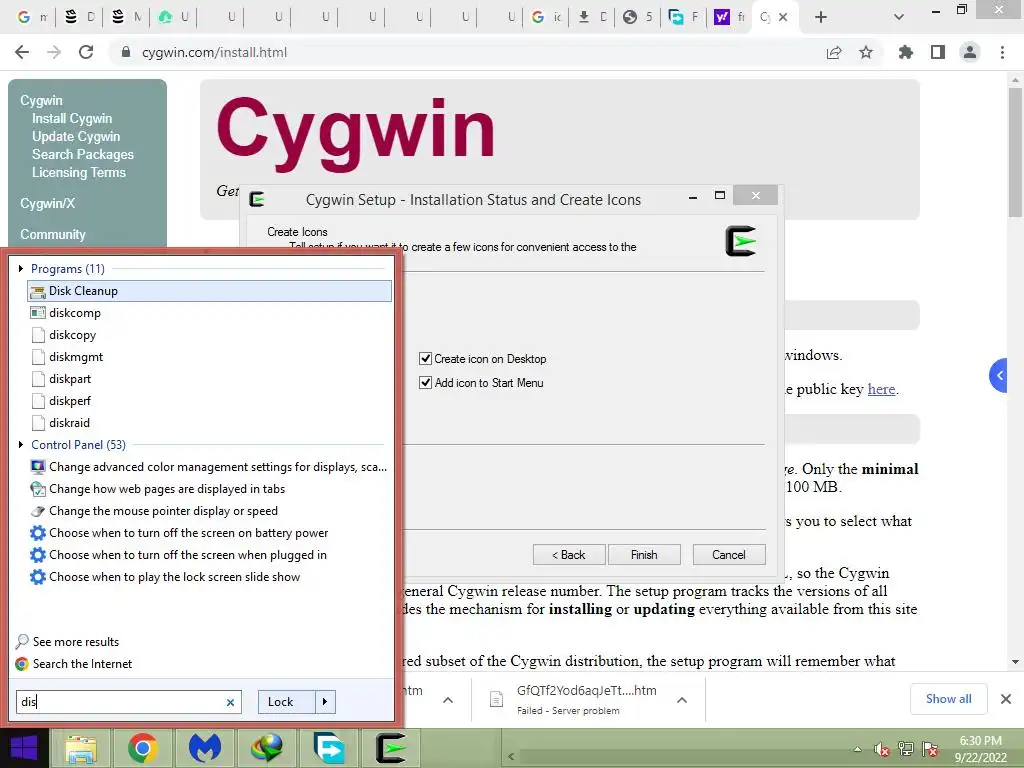The width and height of the screenshot is (1024, 768).
Task: Bookmark this page with the star icon
Action: 866,52
